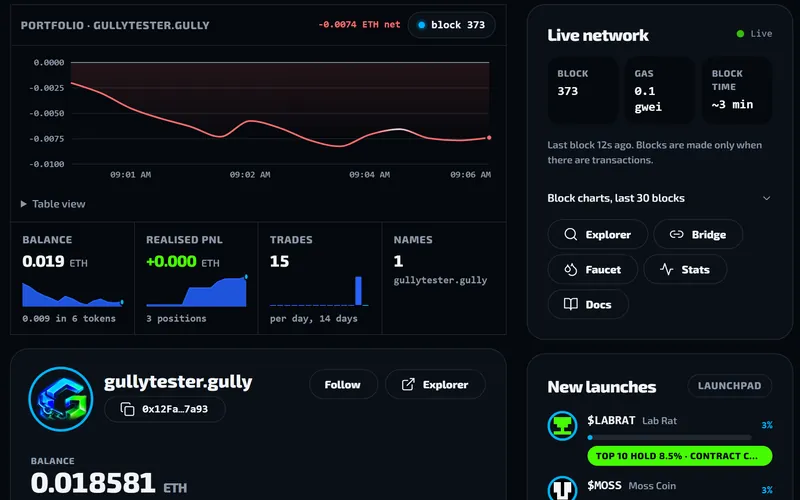Click the Live network heading
This screenshot has height=500, width=800.
click(x=598, y=35)
